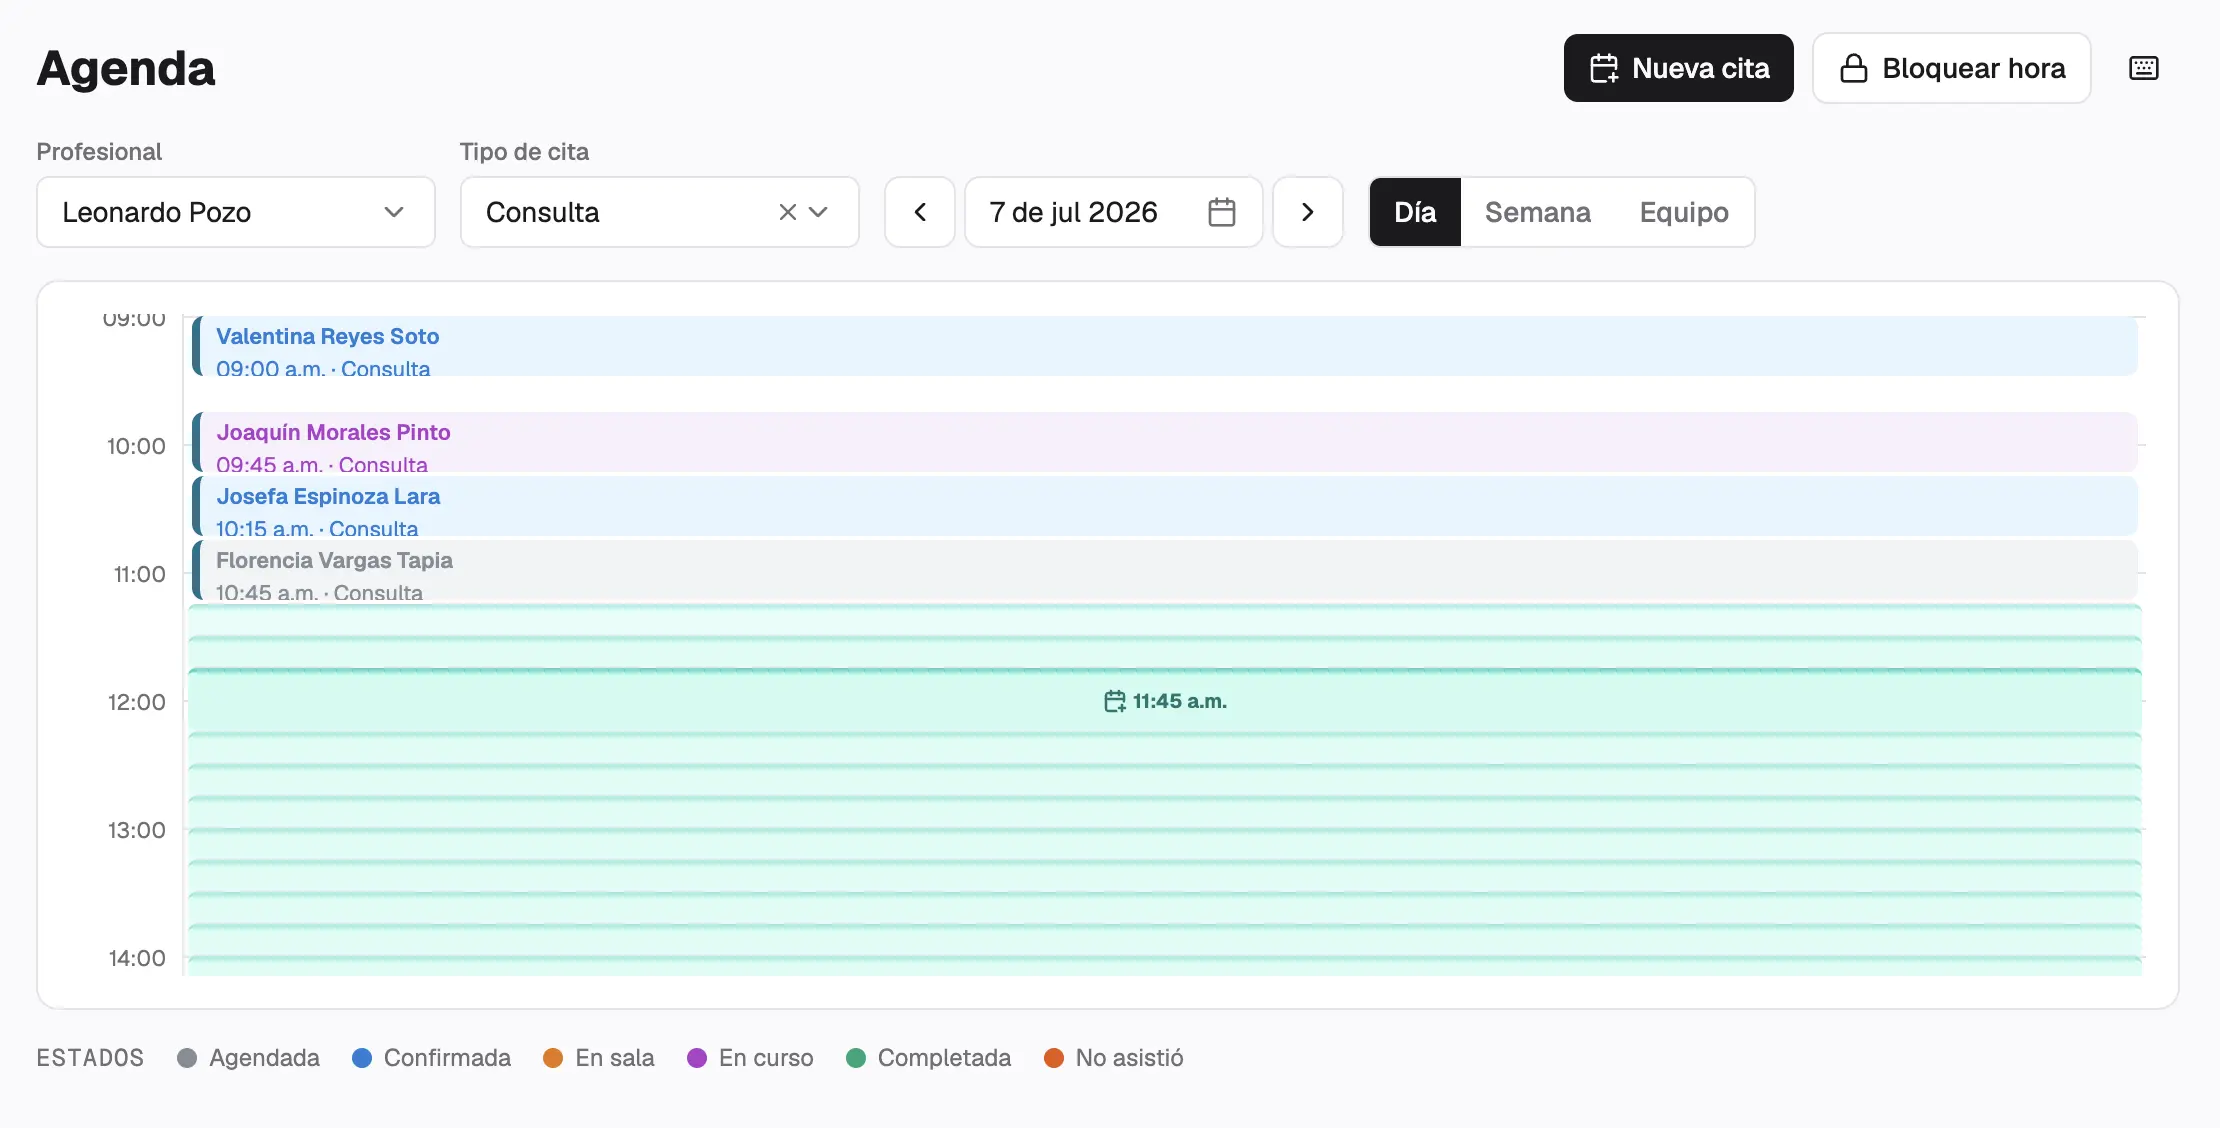Open the date picker showing 7 de jul 2026
This screenshot has height=1128, width=2220.
tap(1113, 212)
